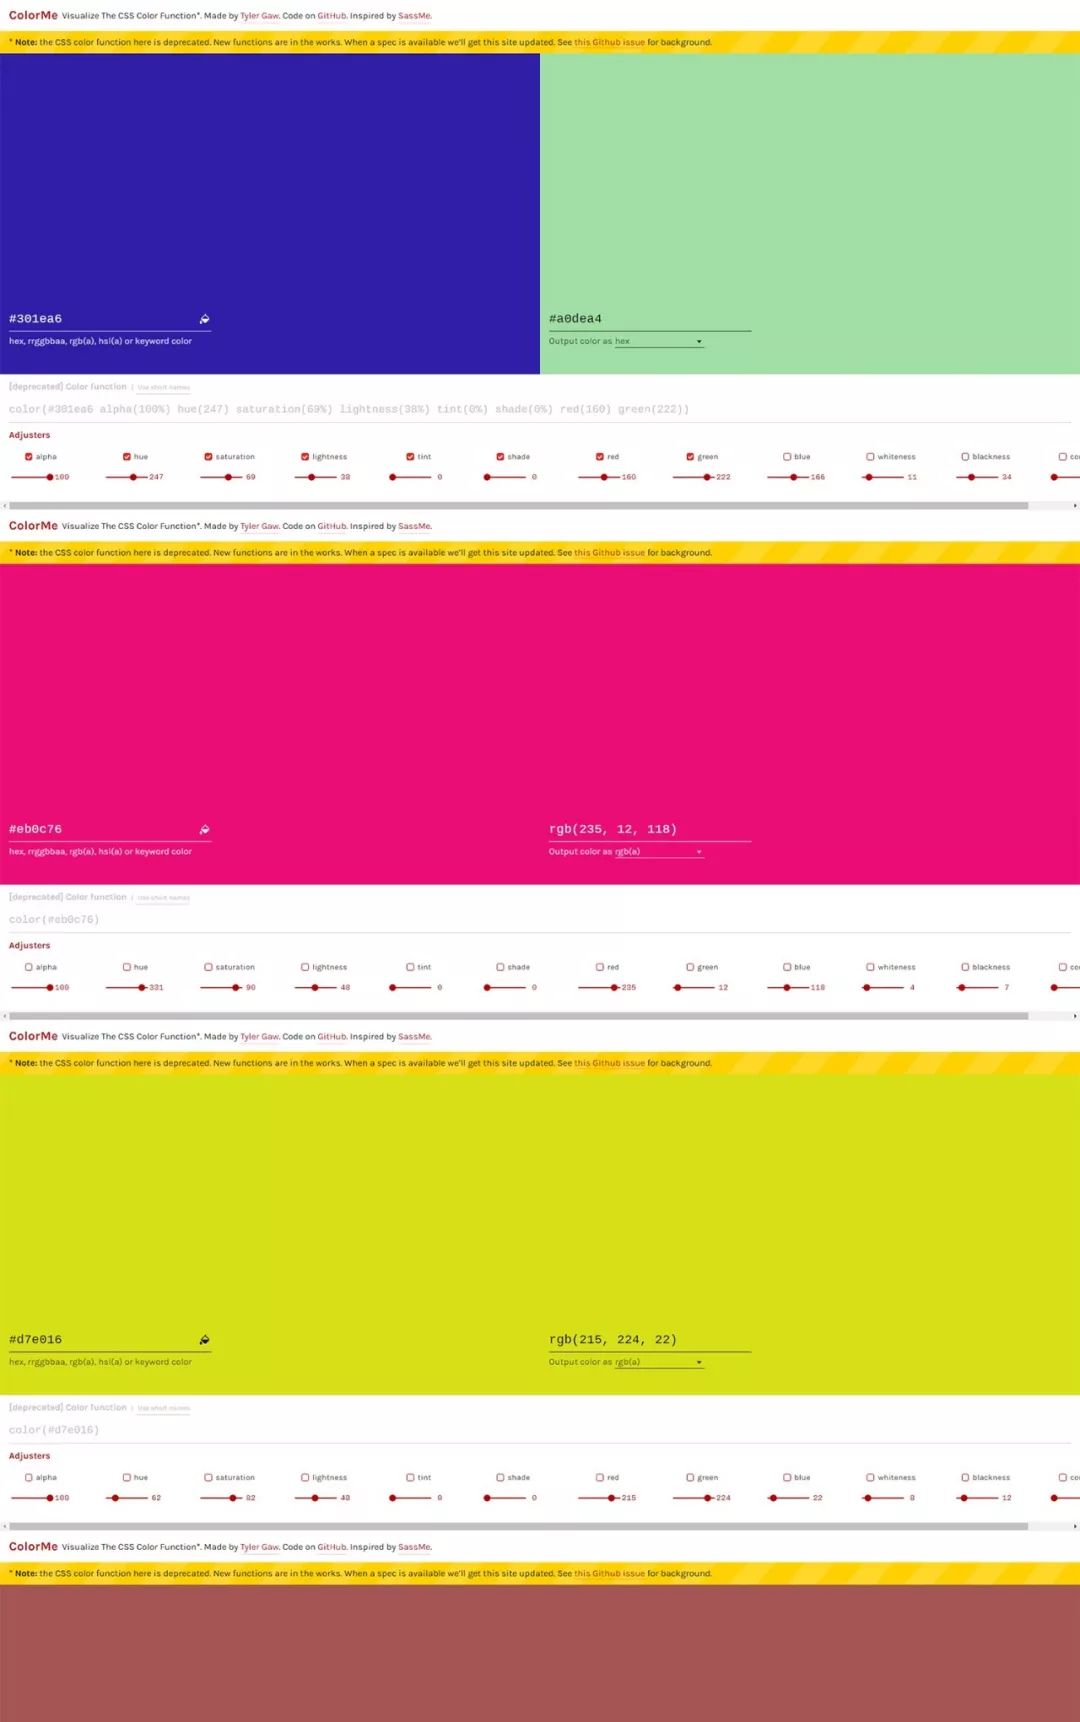The image size is (1080, 1722).
Task: Click left scroll arrow below hue 331 adjusters
Action: pos(4,1016)
